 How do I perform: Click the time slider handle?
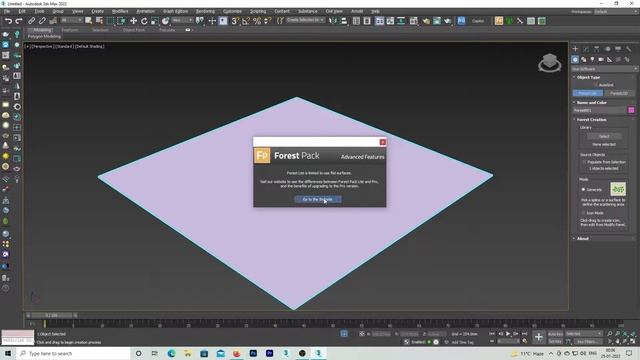click(51, 315)
